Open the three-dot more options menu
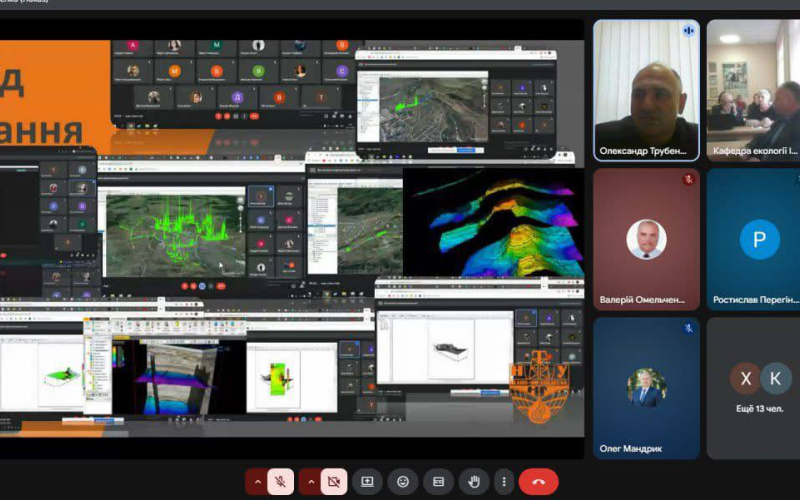Viewport: 800px width, 500px height. tap(504, 482)
